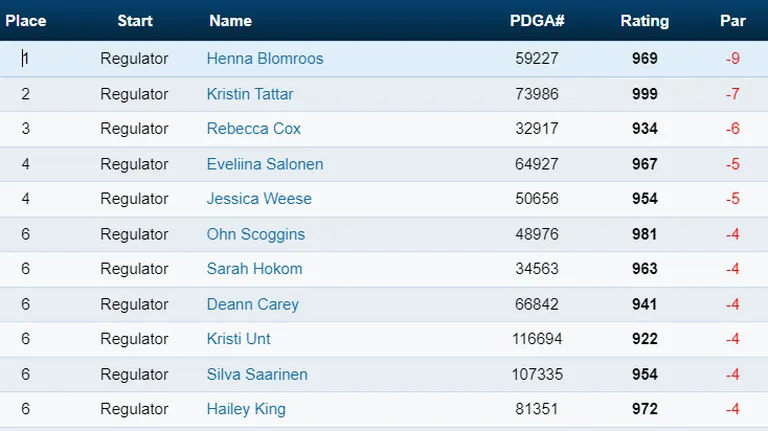Select the Deann Carey link
The image size is (768, 431).
[x=253, y=305]
